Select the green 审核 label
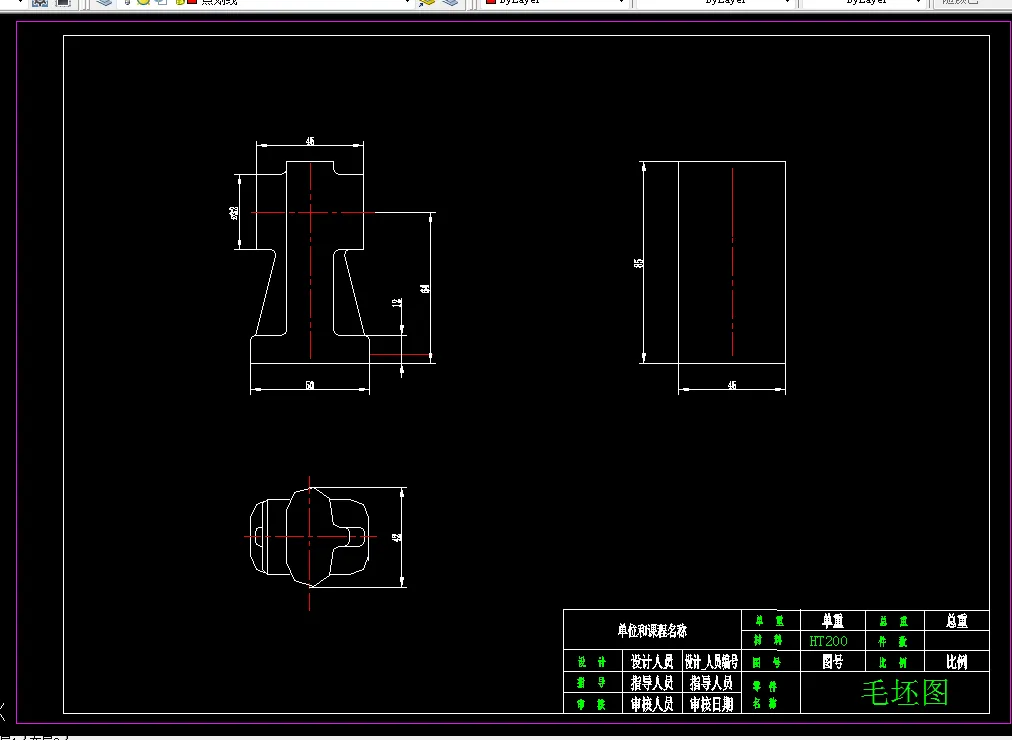Screen dimensions: 1012x740 point(591,704)
